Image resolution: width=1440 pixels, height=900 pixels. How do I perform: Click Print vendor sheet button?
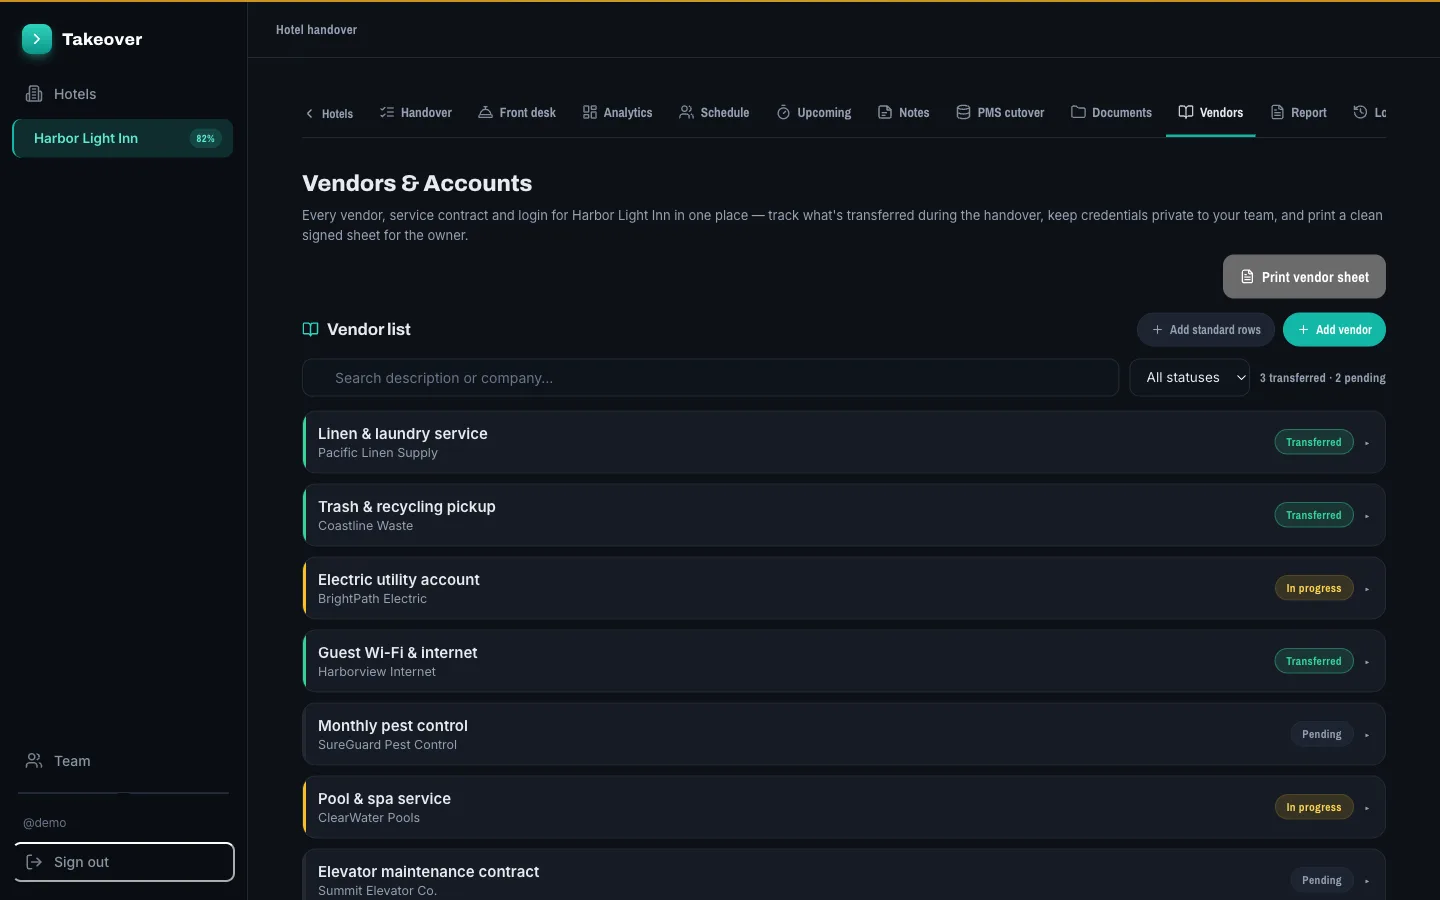click(1304, 277)
